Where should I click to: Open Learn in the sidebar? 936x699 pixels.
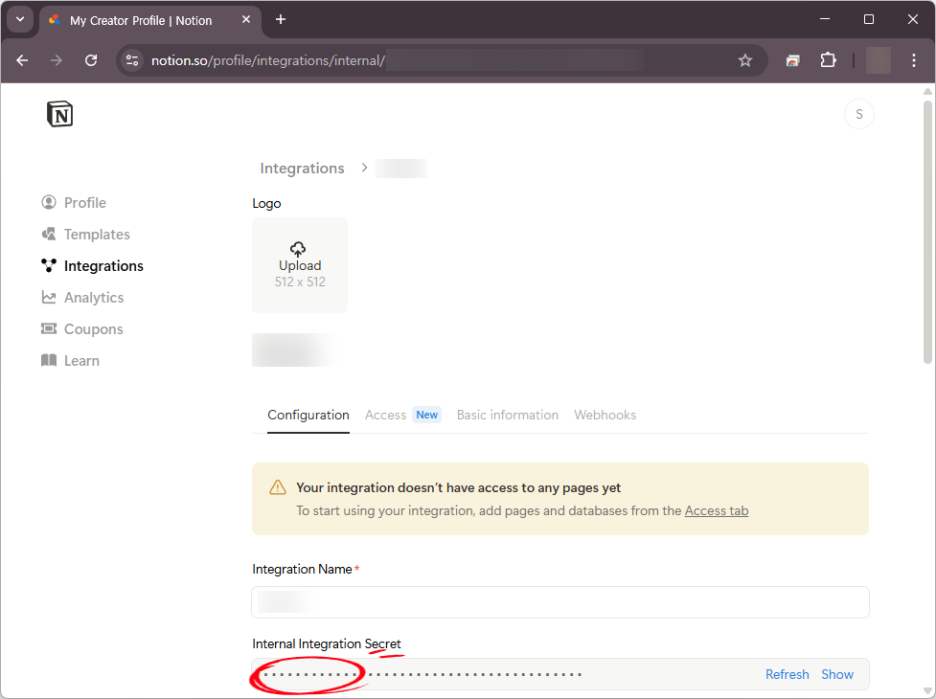coord(70,361)
